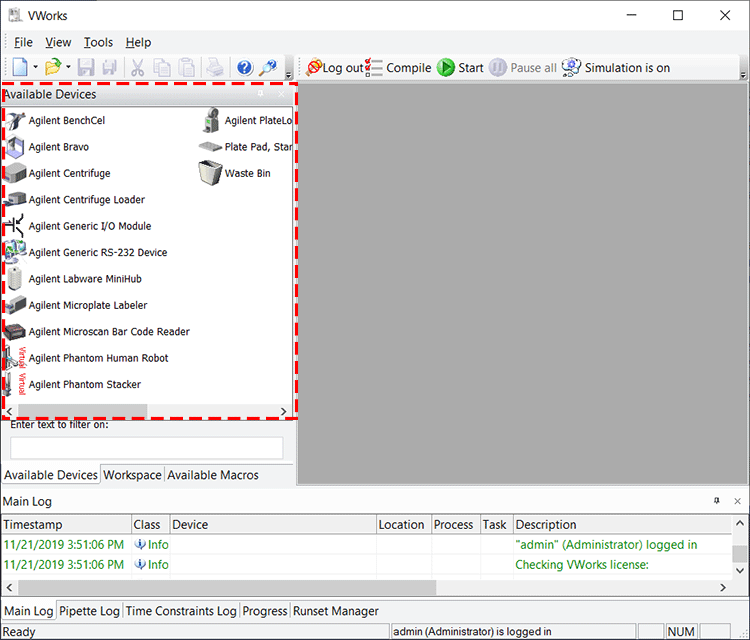Open the Runset Manager tab
Image resolution: width=750 pixels, height=640 pixels.
[x=336, y=611]
